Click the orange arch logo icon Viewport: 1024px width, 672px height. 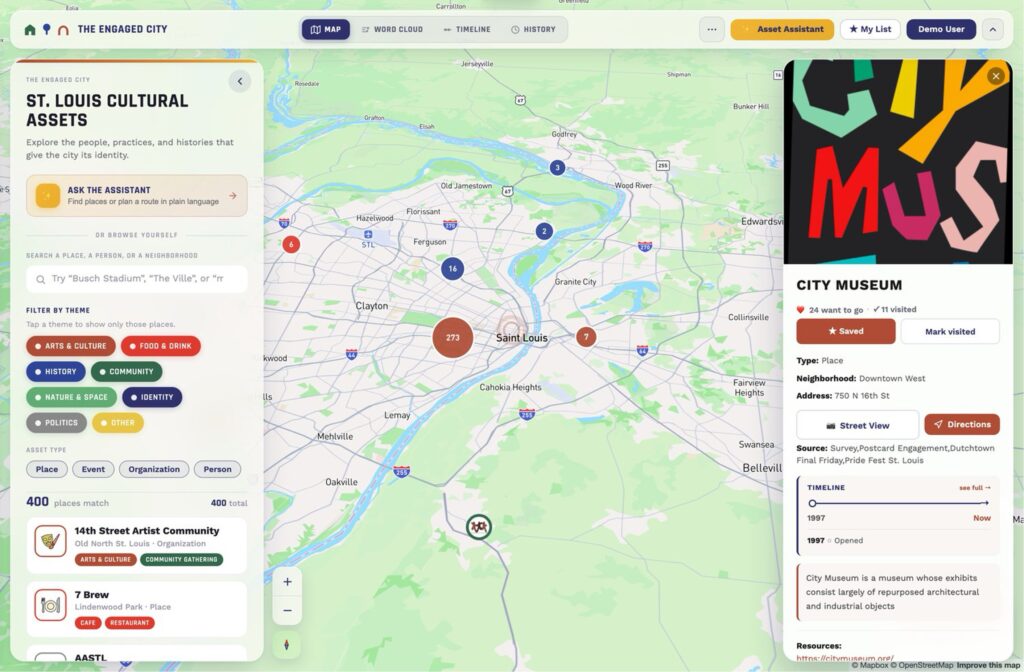(63, 30)
